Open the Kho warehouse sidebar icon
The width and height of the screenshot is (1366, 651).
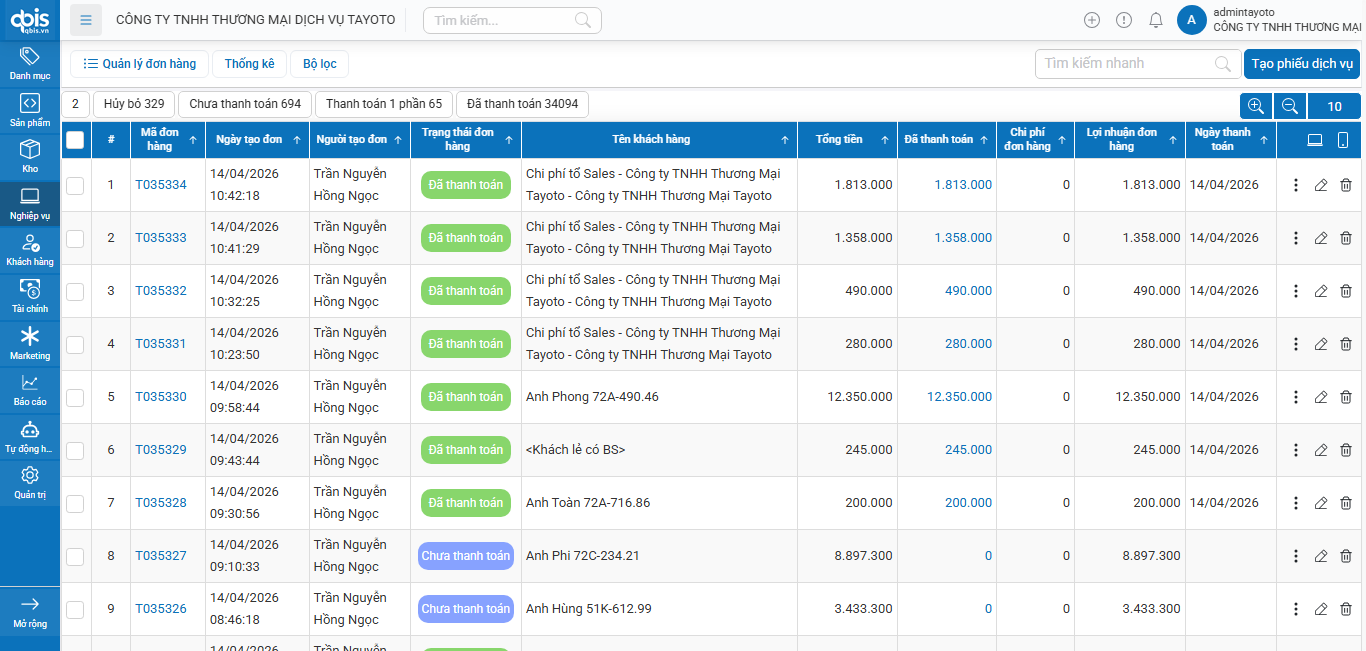pyautogui.click(x=30, y=156)
